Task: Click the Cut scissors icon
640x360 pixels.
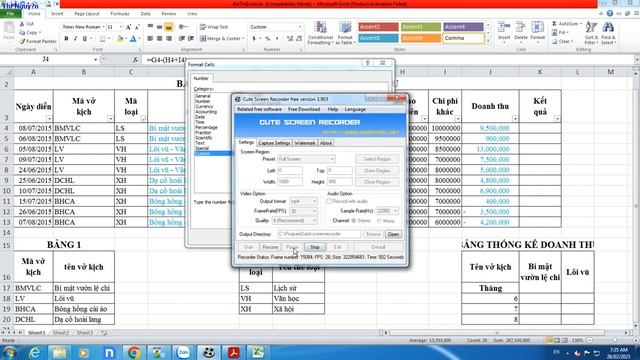Action: (x=22, y=24)
